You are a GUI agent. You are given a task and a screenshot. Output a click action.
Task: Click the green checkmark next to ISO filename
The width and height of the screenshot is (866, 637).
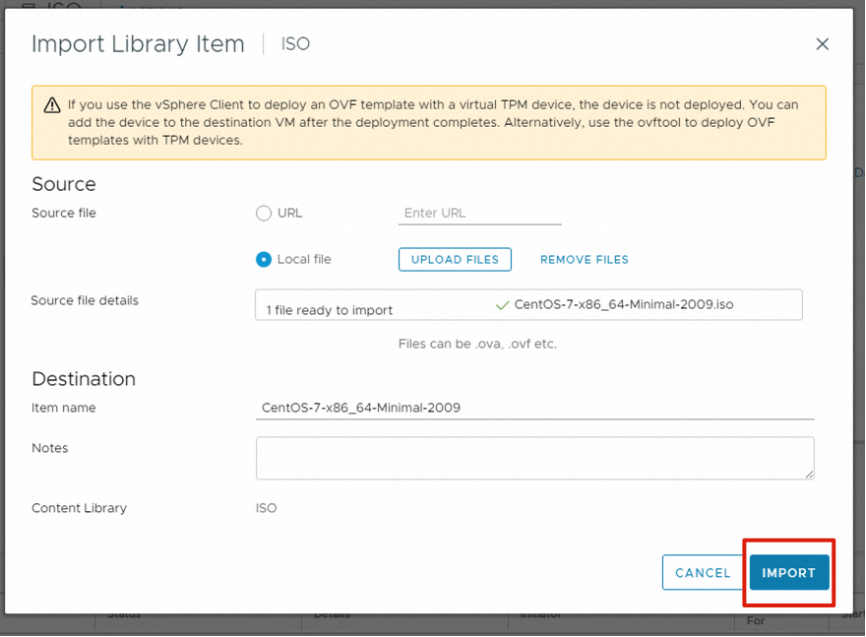(x=502, y=304)
